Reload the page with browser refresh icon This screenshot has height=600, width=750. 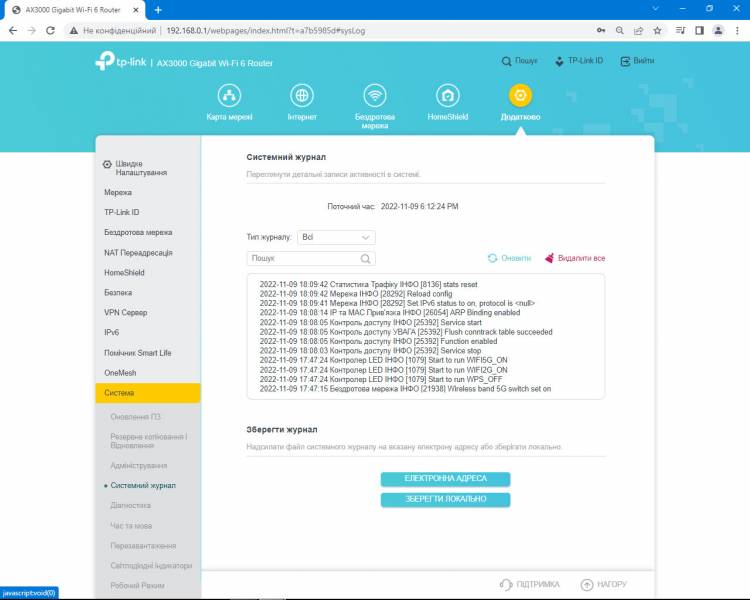[x=50, y=31]
